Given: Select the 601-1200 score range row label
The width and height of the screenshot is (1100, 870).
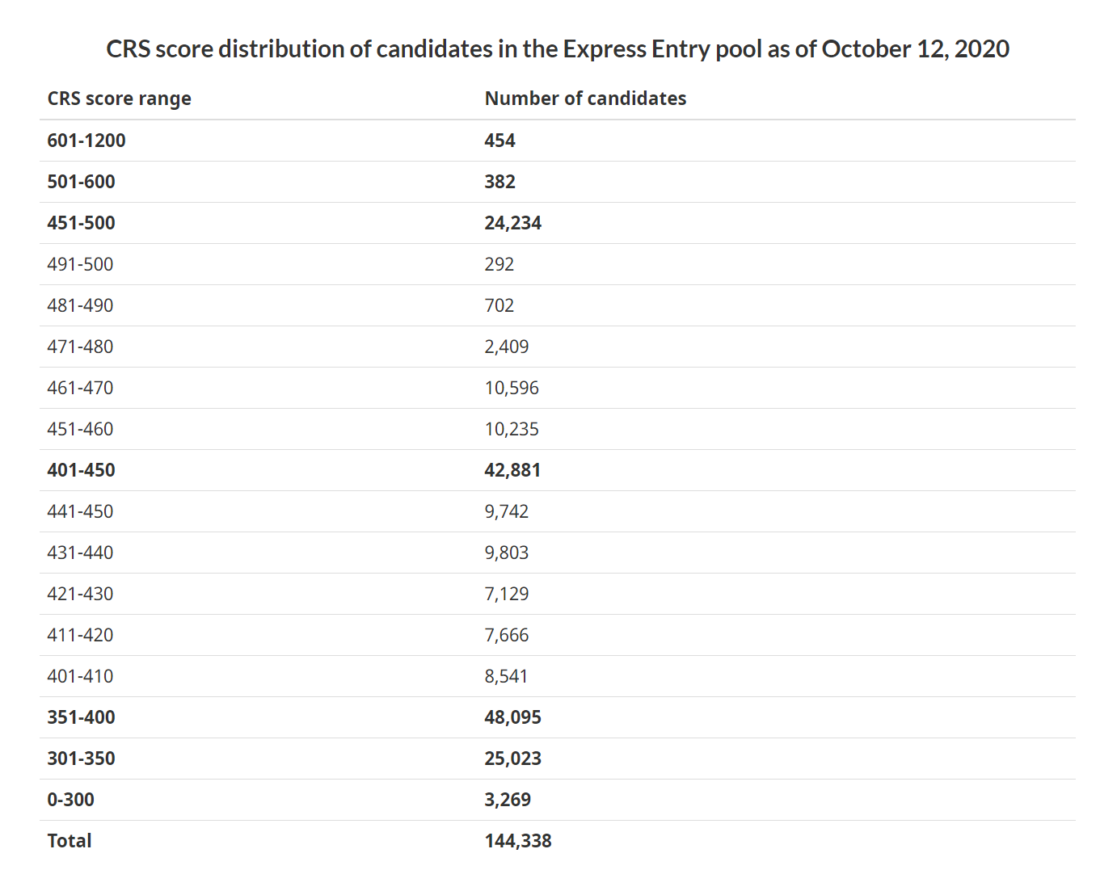Looking at the screenshot, I should pos(87,141).
